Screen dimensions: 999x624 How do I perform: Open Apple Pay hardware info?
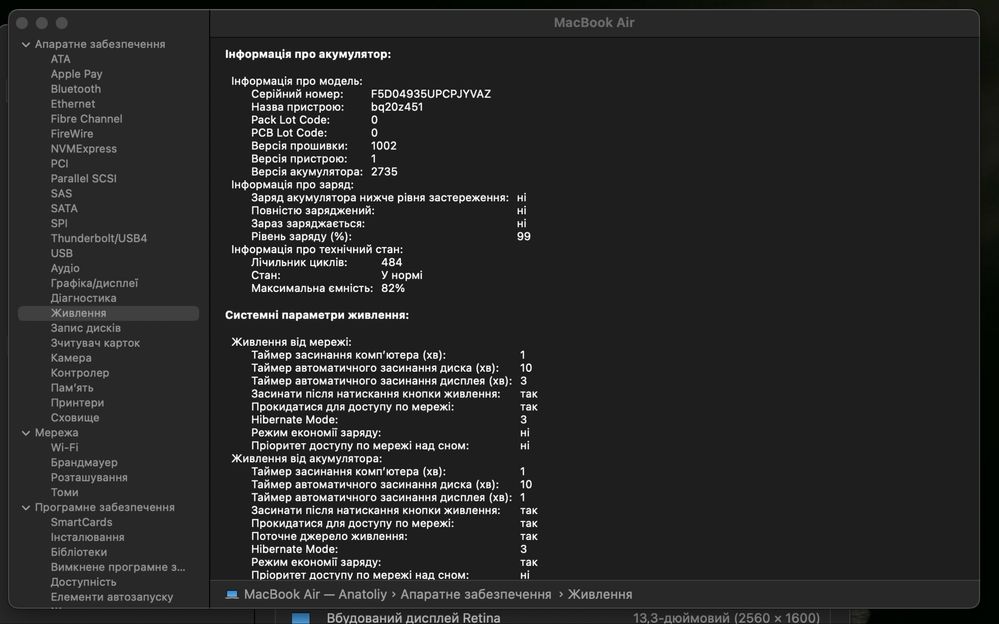pyautogui.click(x=76, y=74)
